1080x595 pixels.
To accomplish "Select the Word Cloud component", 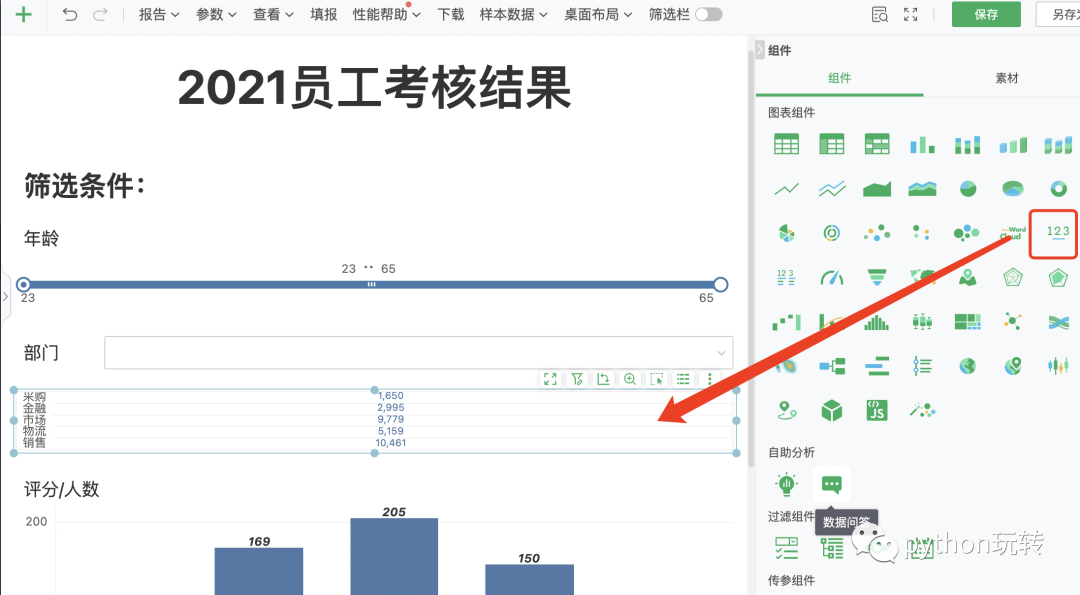I will 1012,233.
